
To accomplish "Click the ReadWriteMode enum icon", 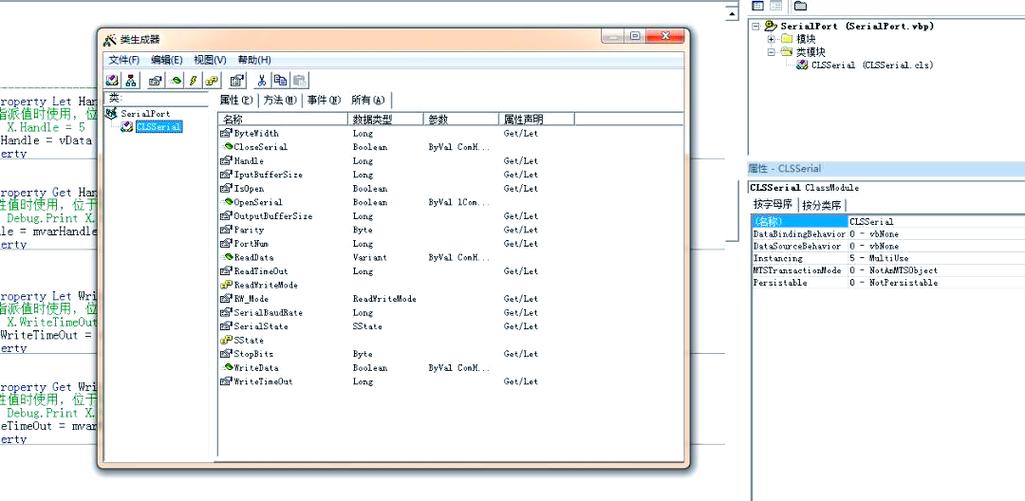I will point(226,285).
